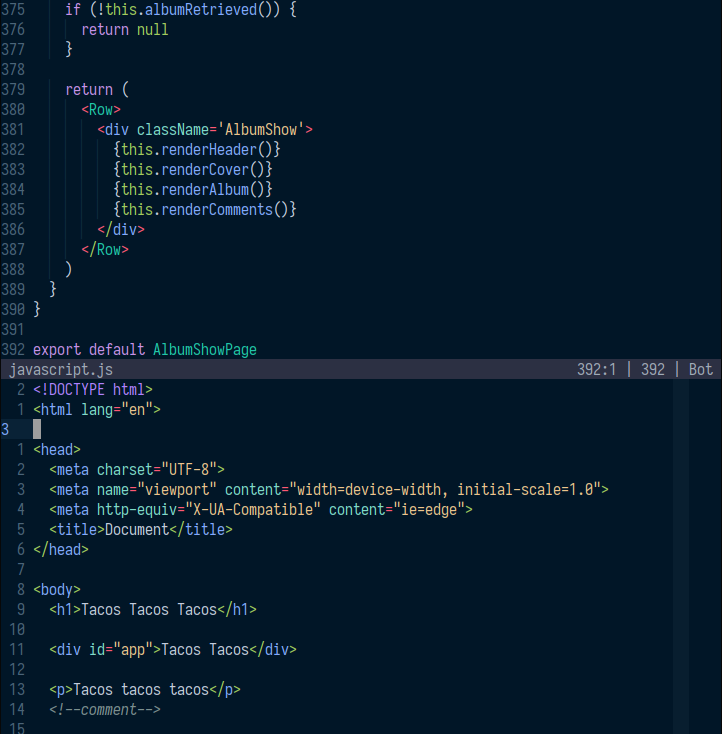Click the return null statement
This screenshot has height=734, width=722.
point(125,30)
